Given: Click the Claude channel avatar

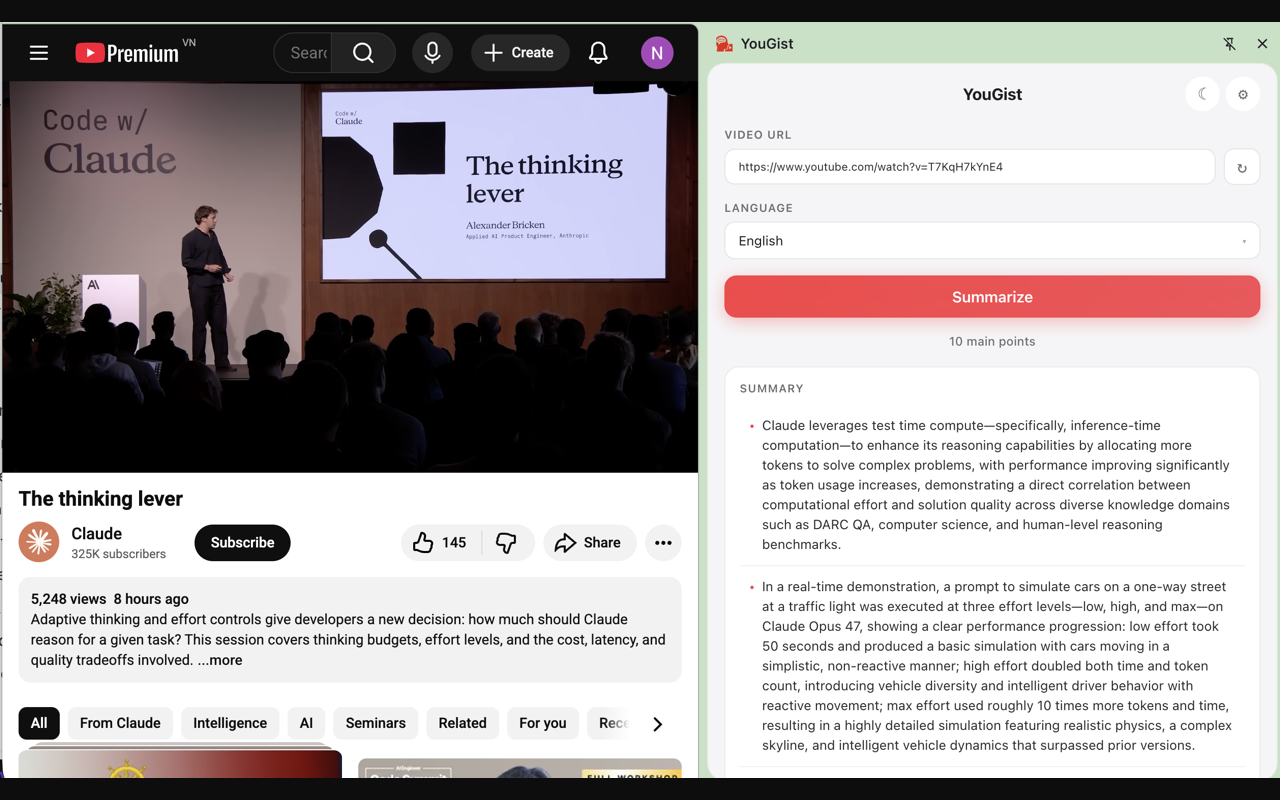Looking at the screenshot, I should pos(39,542).
